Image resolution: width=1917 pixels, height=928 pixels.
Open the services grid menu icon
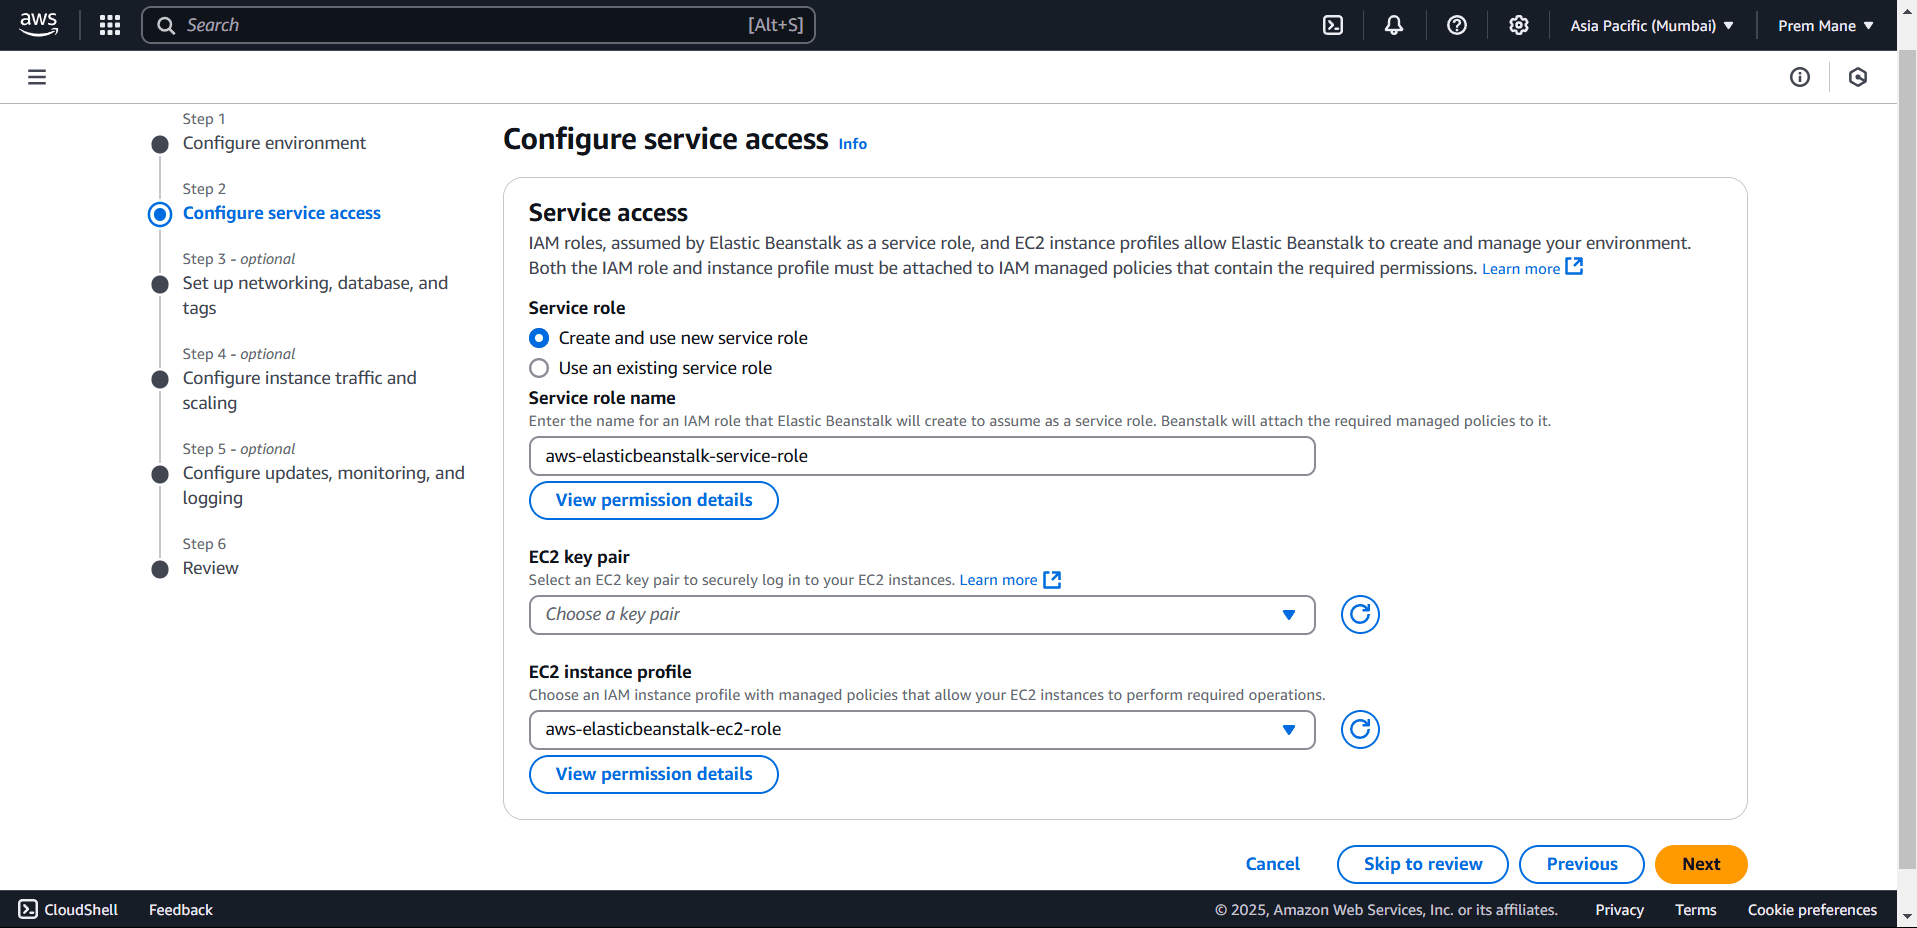(110, 25)
